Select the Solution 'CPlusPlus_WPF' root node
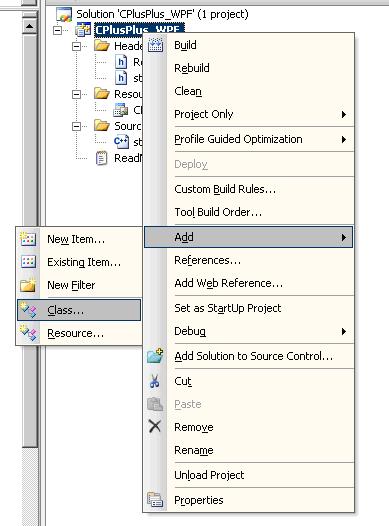Viewport: 389px width, 526px height. coord(162,14)
